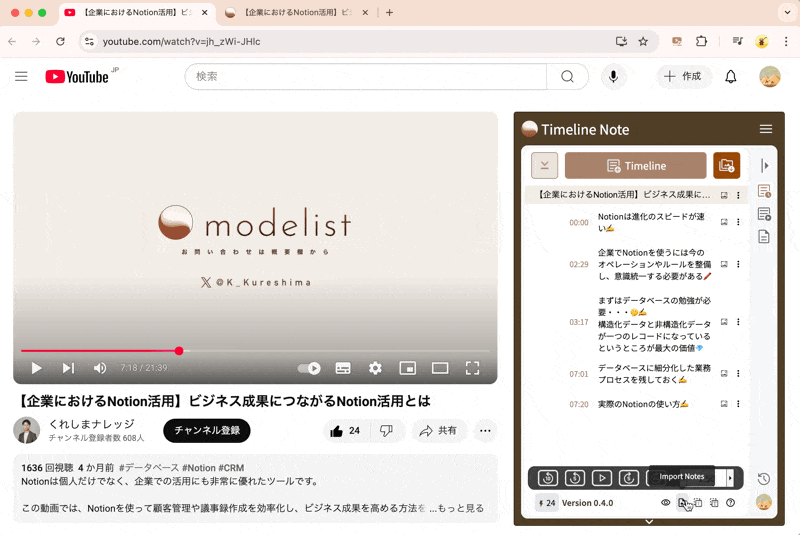Collapse the notes list with the down-arrow button

(544, 166)
